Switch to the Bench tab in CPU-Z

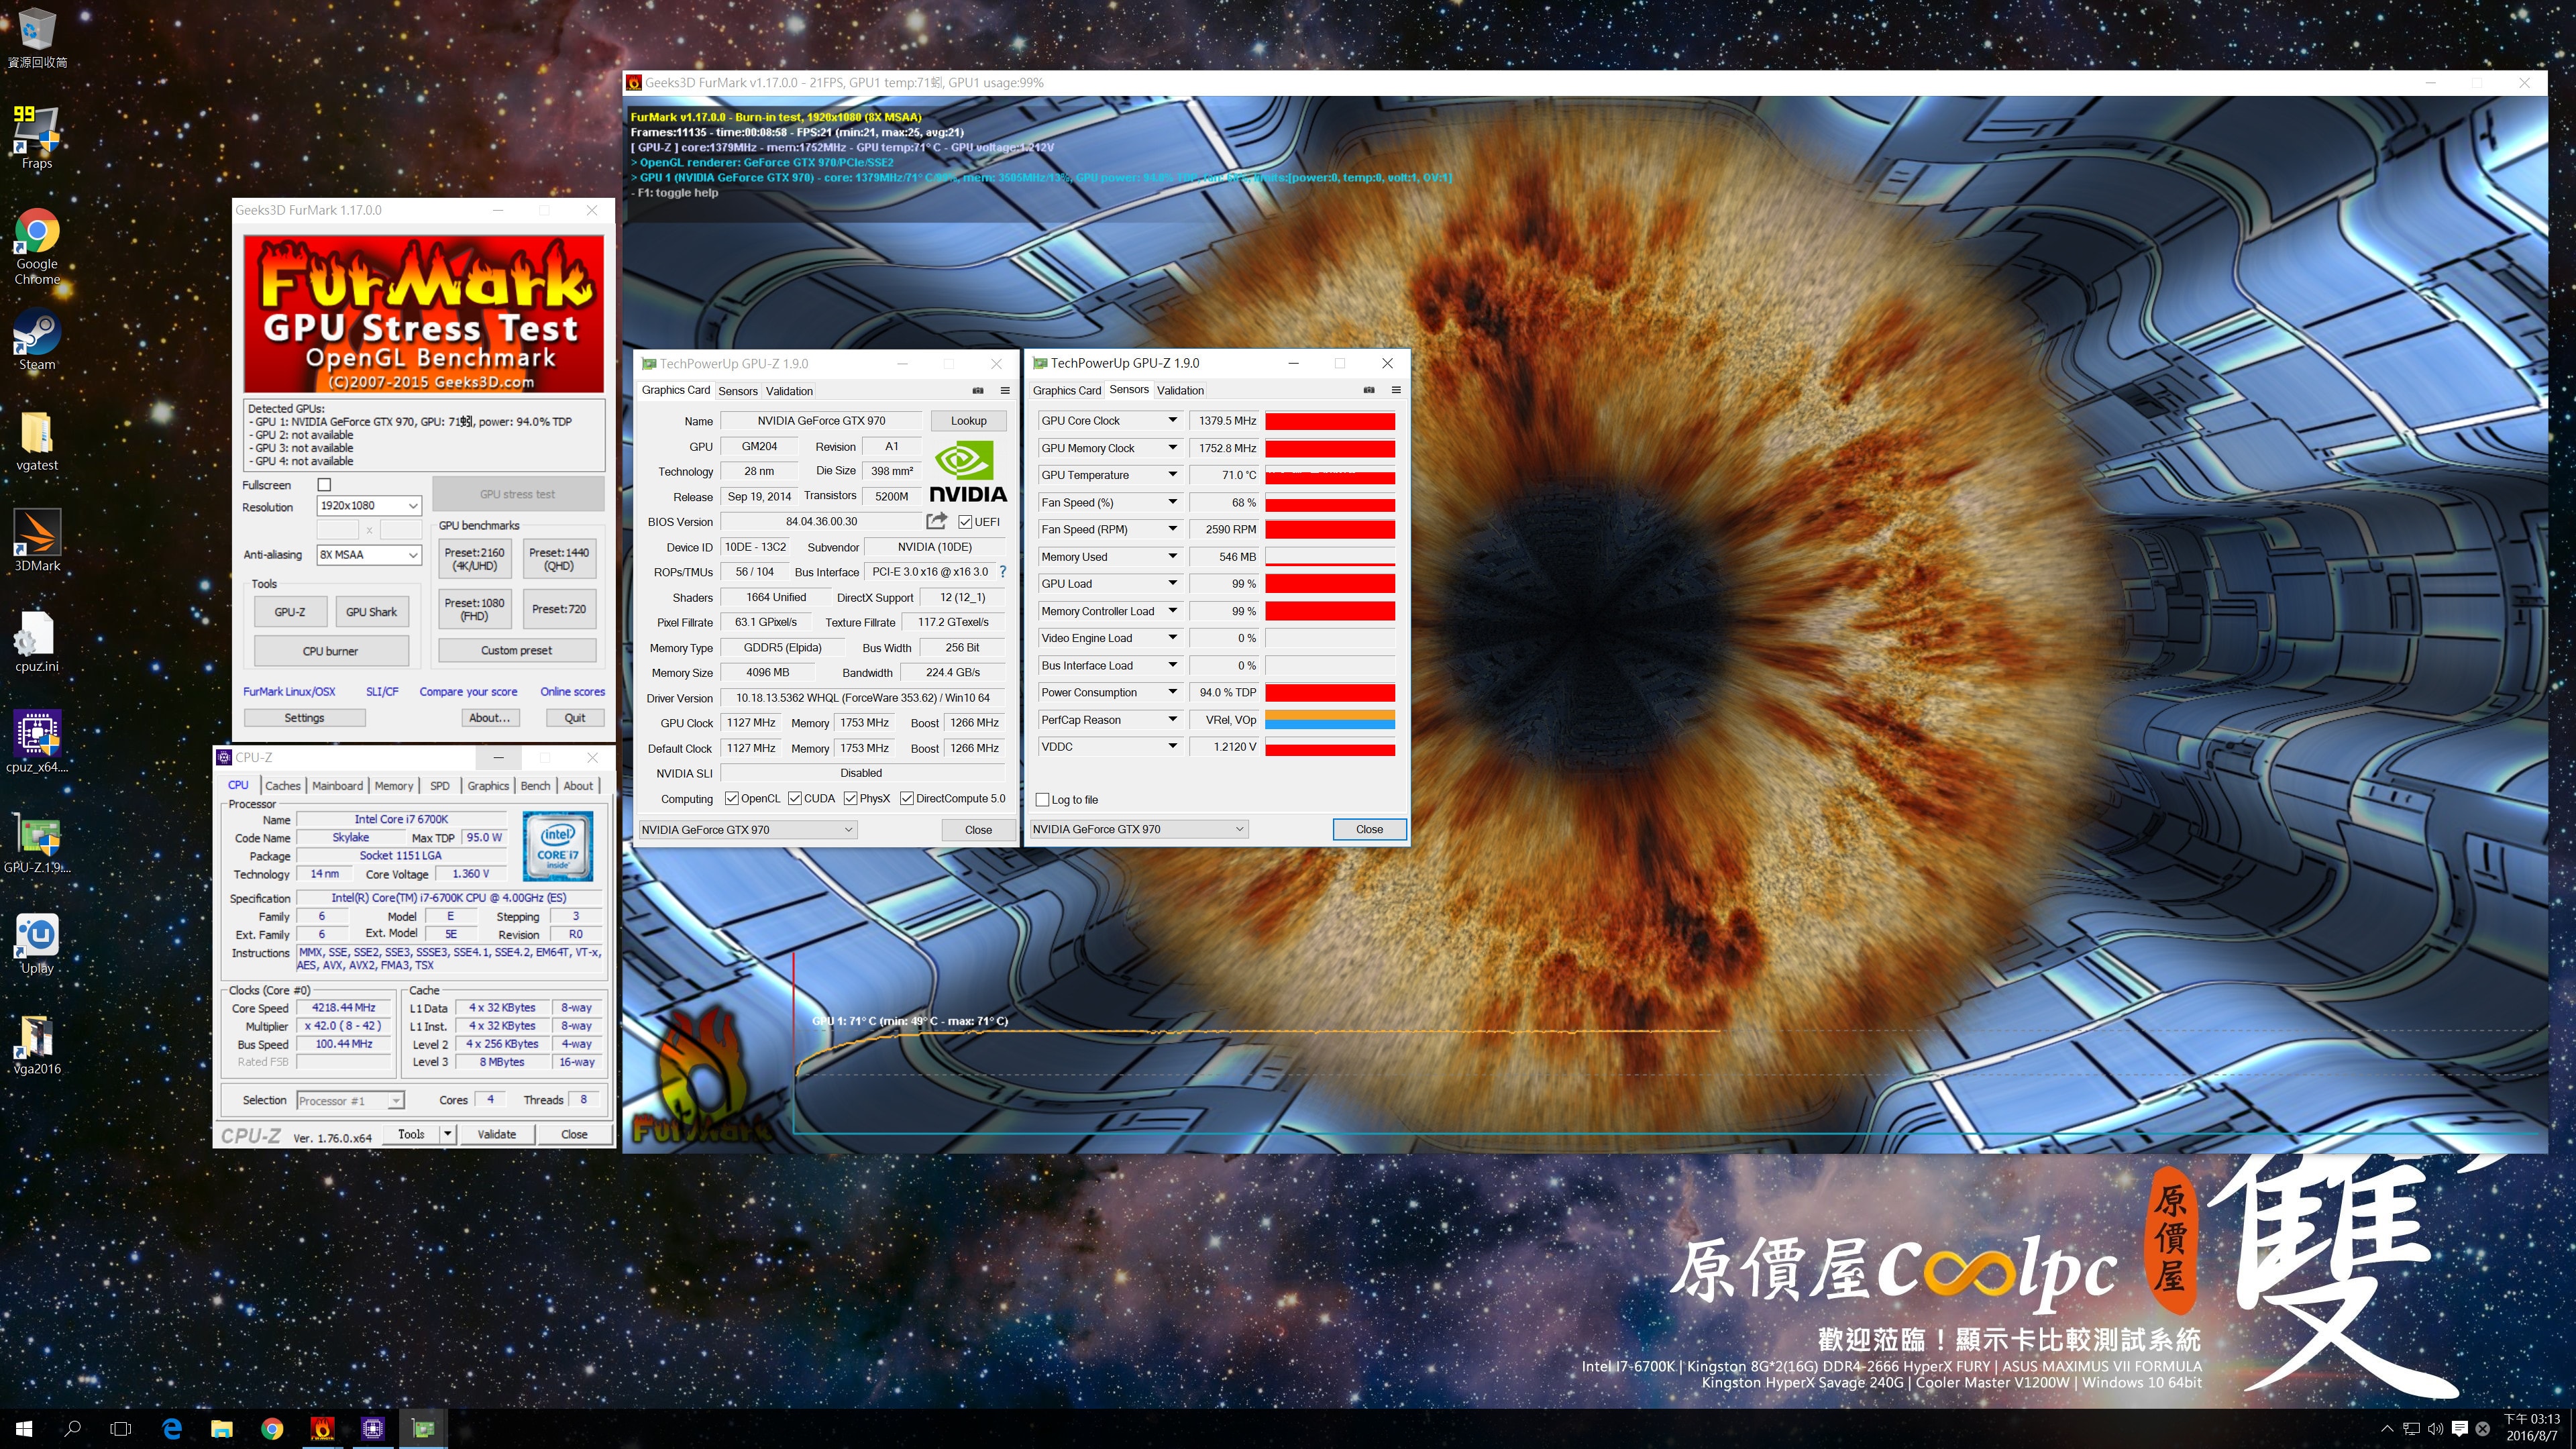535,786
